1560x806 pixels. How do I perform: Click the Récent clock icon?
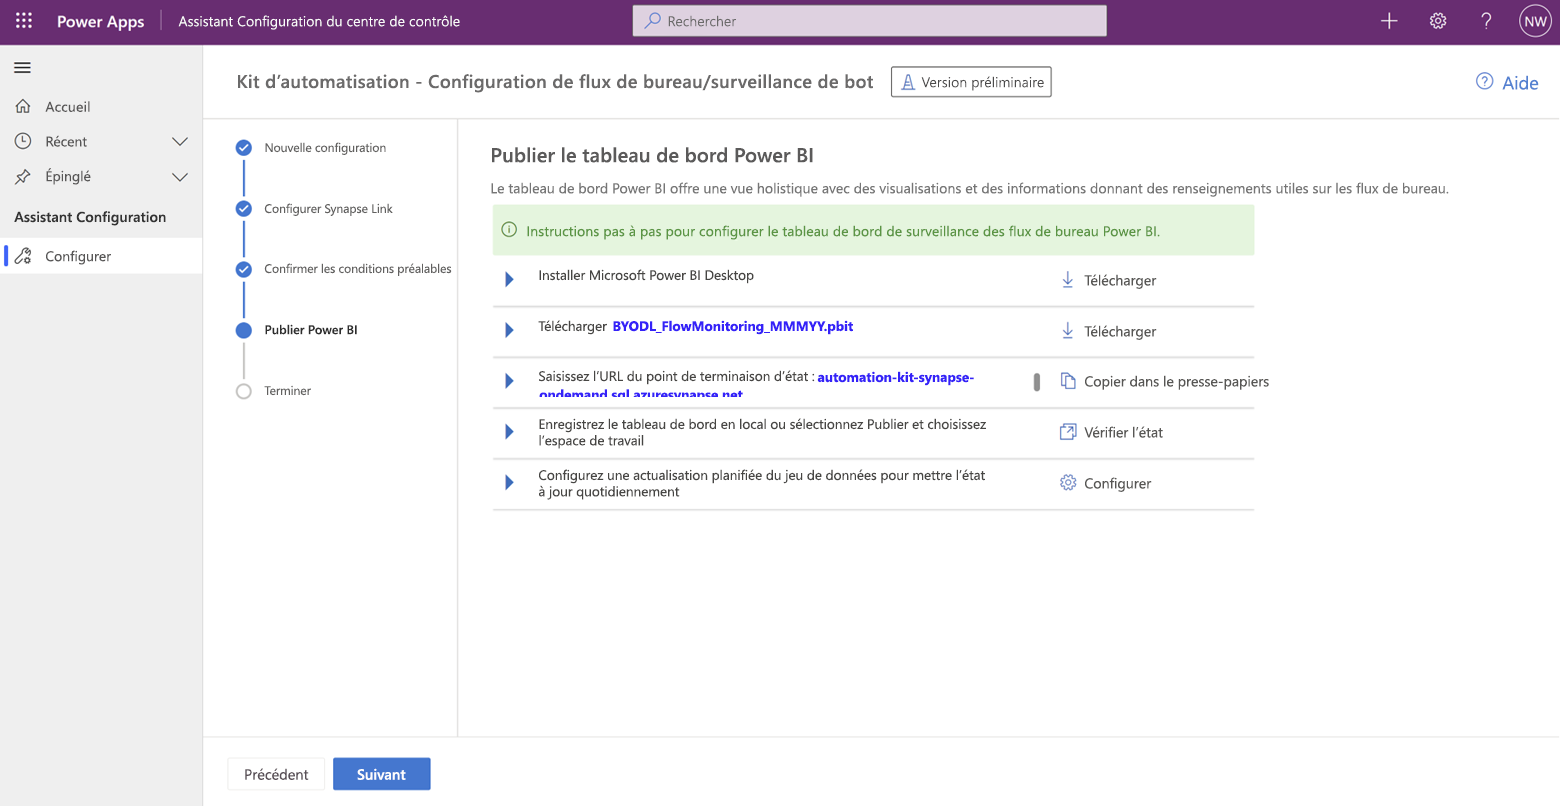(x=23, y=141)
